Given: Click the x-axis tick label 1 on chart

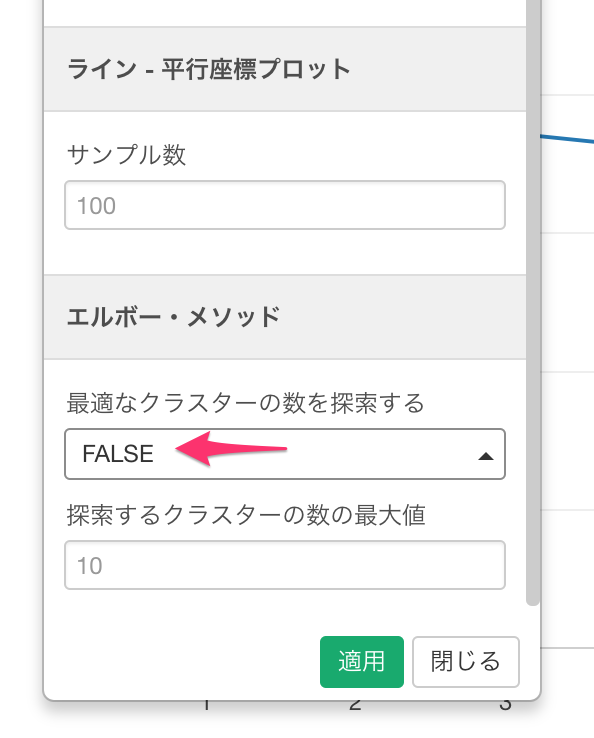Looking at the screenshot, I should click(x=206, y=705).
